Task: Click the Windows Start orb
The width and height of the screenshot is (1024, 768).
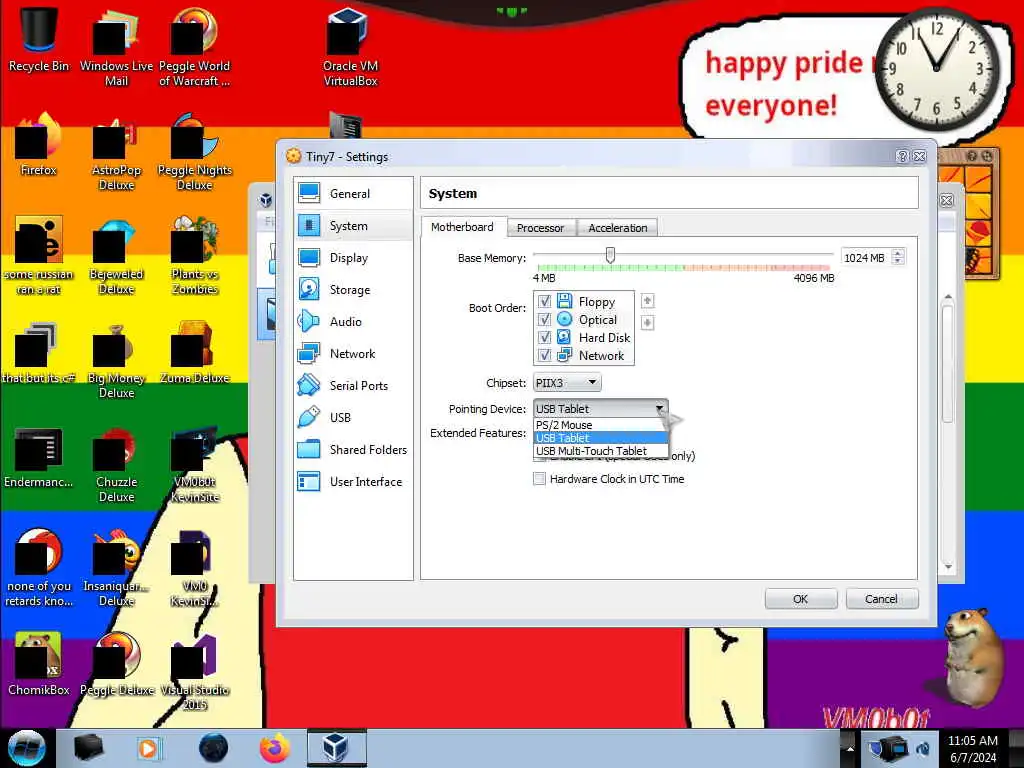Action: [x=27, y=748]
